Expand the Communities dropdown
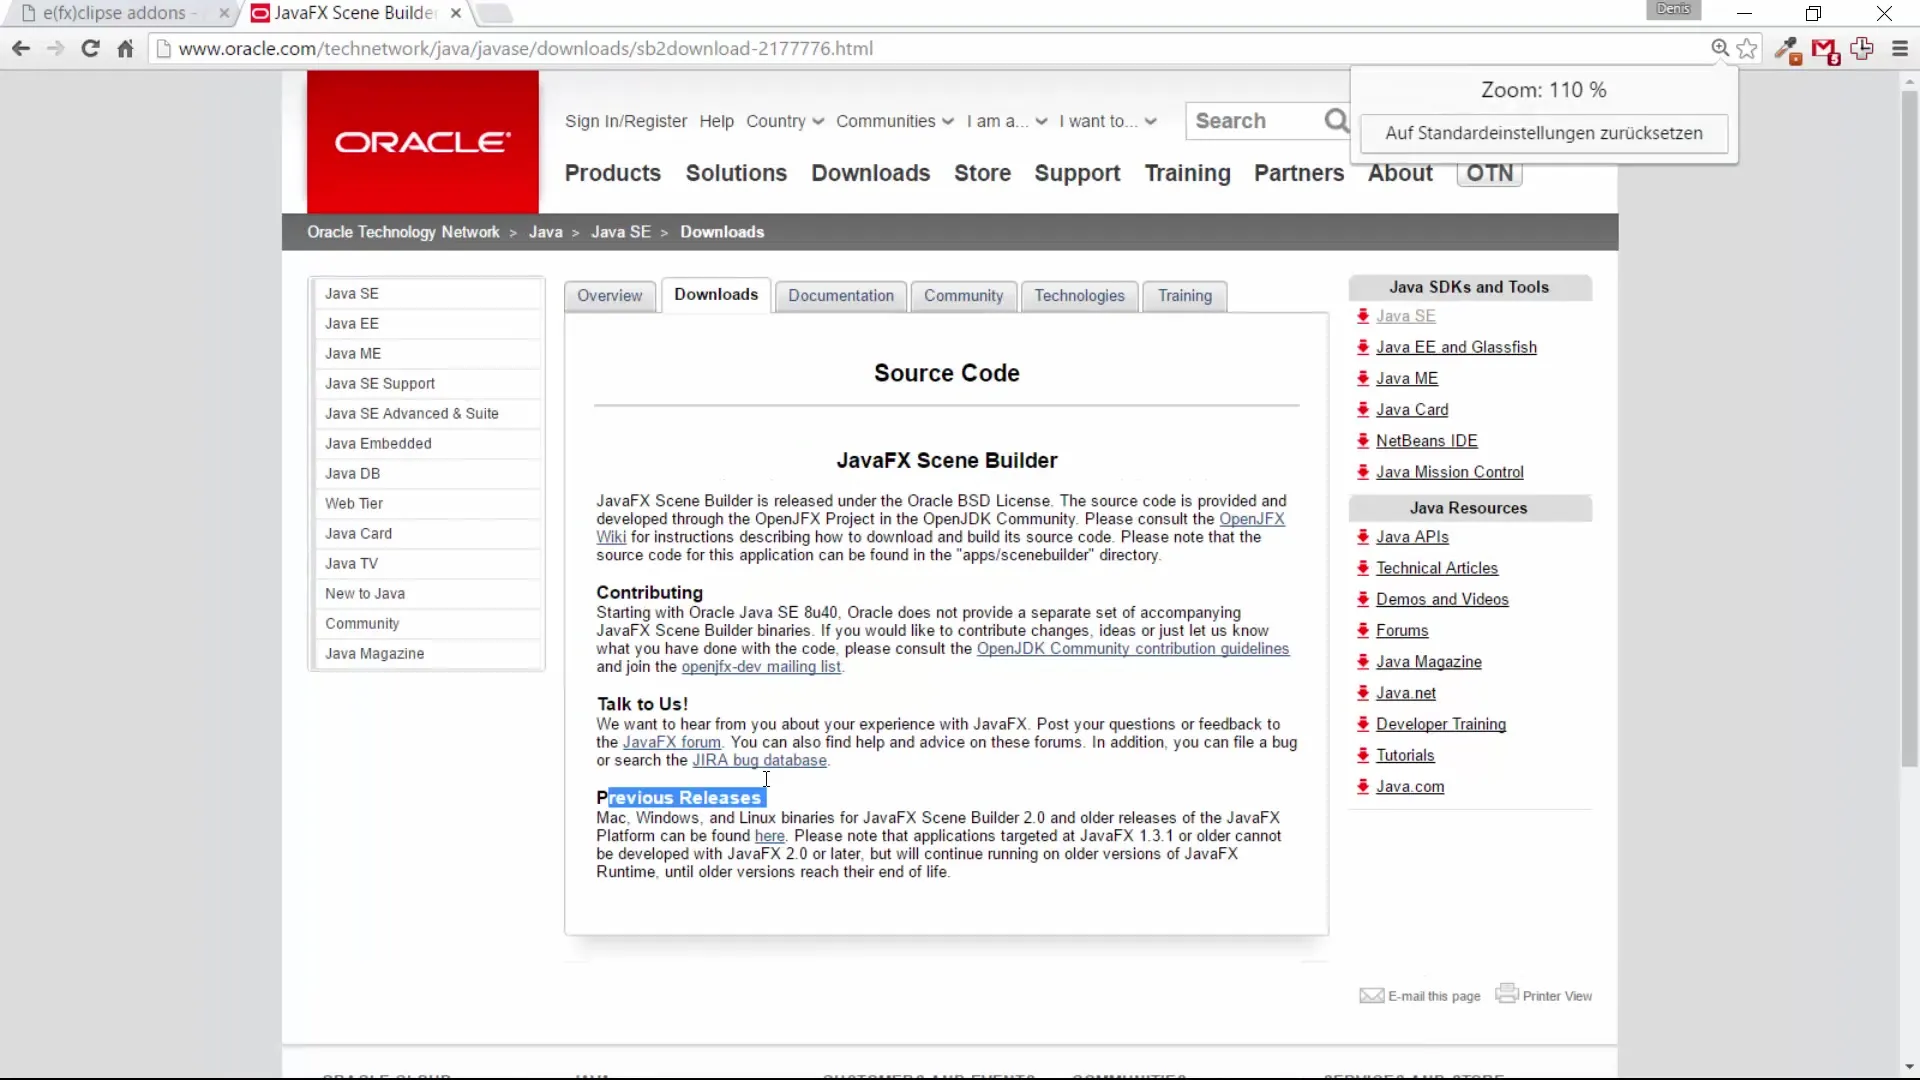1920x1080 pixels. [x=895, y=121]
